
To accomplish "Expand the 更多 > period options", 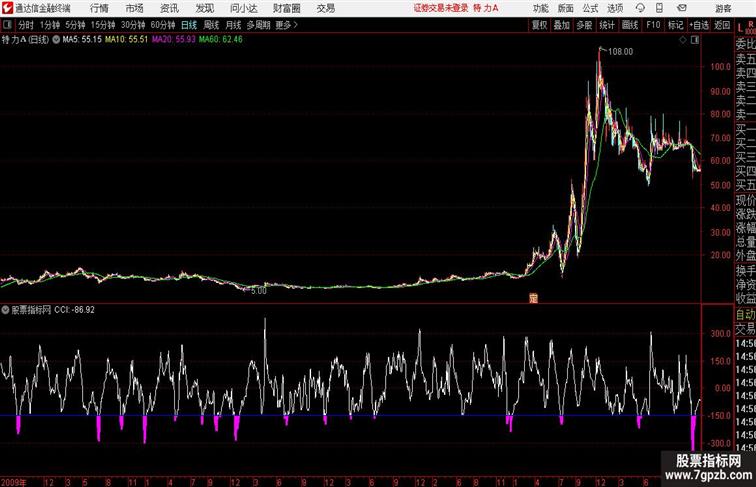I will 287,25.
